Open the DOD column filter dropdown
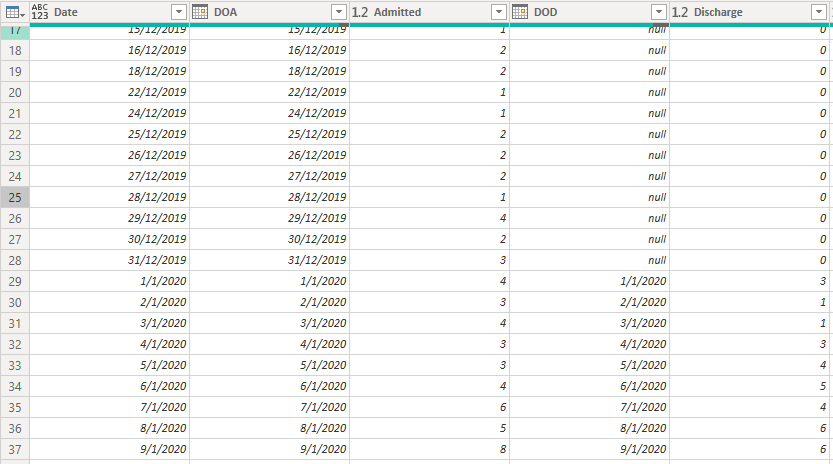833x464 pixels. pyautogui.click(x=659, y=12)
